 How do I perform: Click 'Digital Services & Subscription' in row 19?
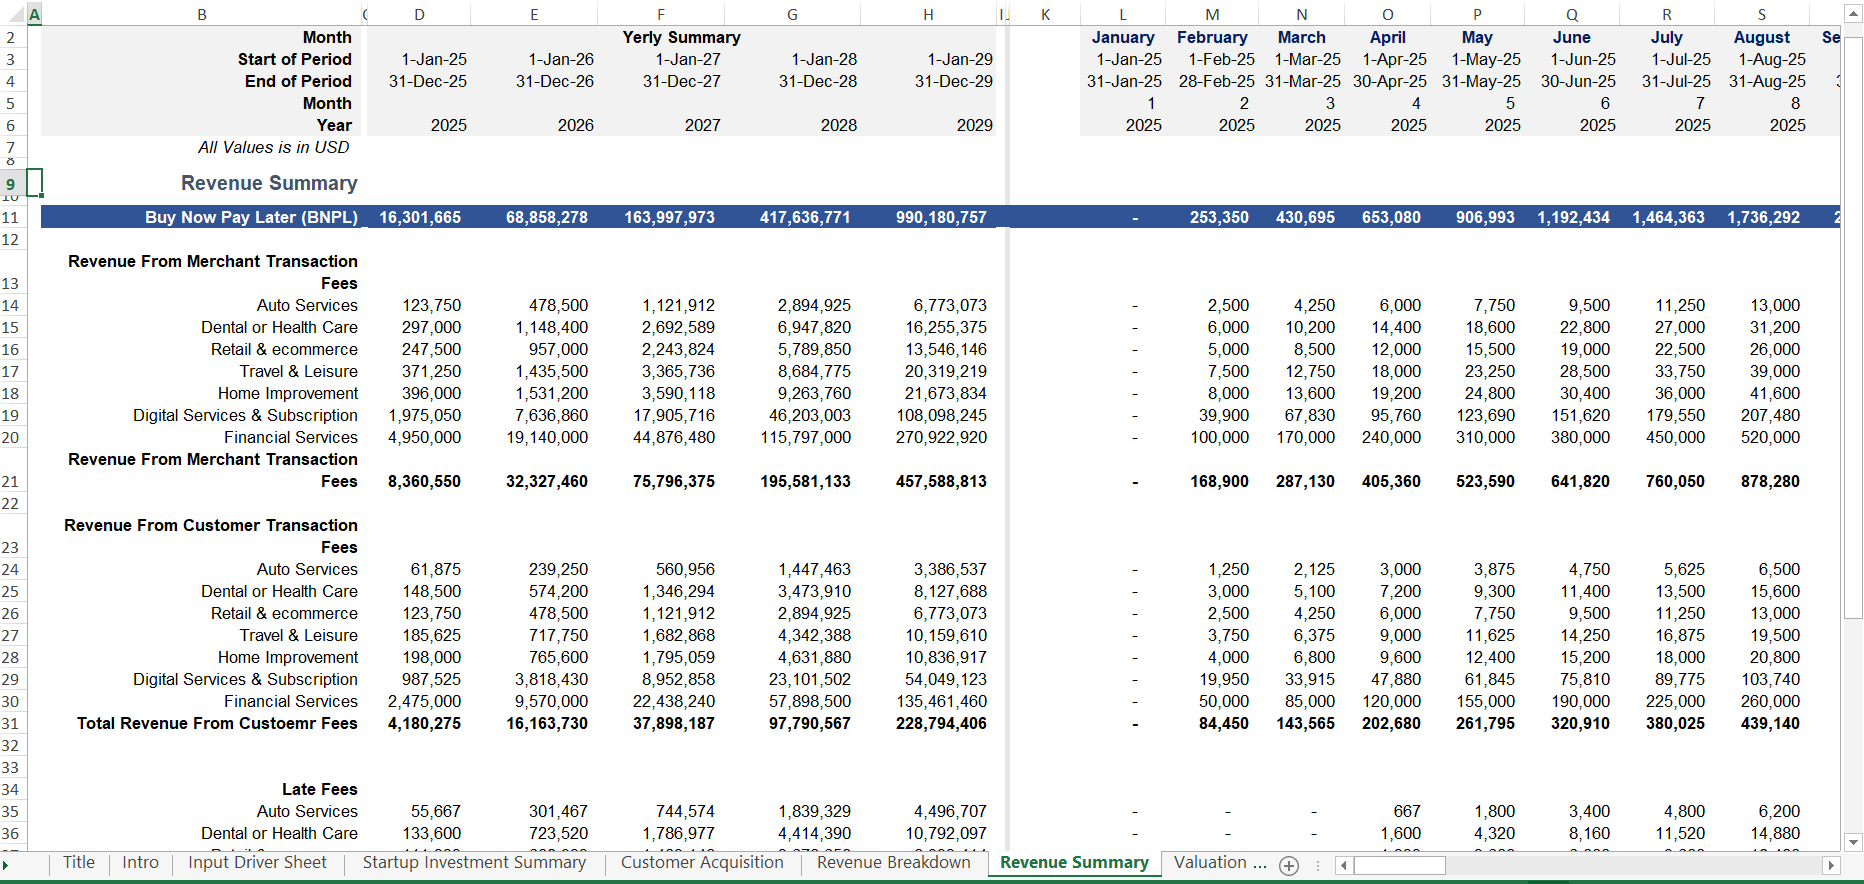(x=245, y=415)
